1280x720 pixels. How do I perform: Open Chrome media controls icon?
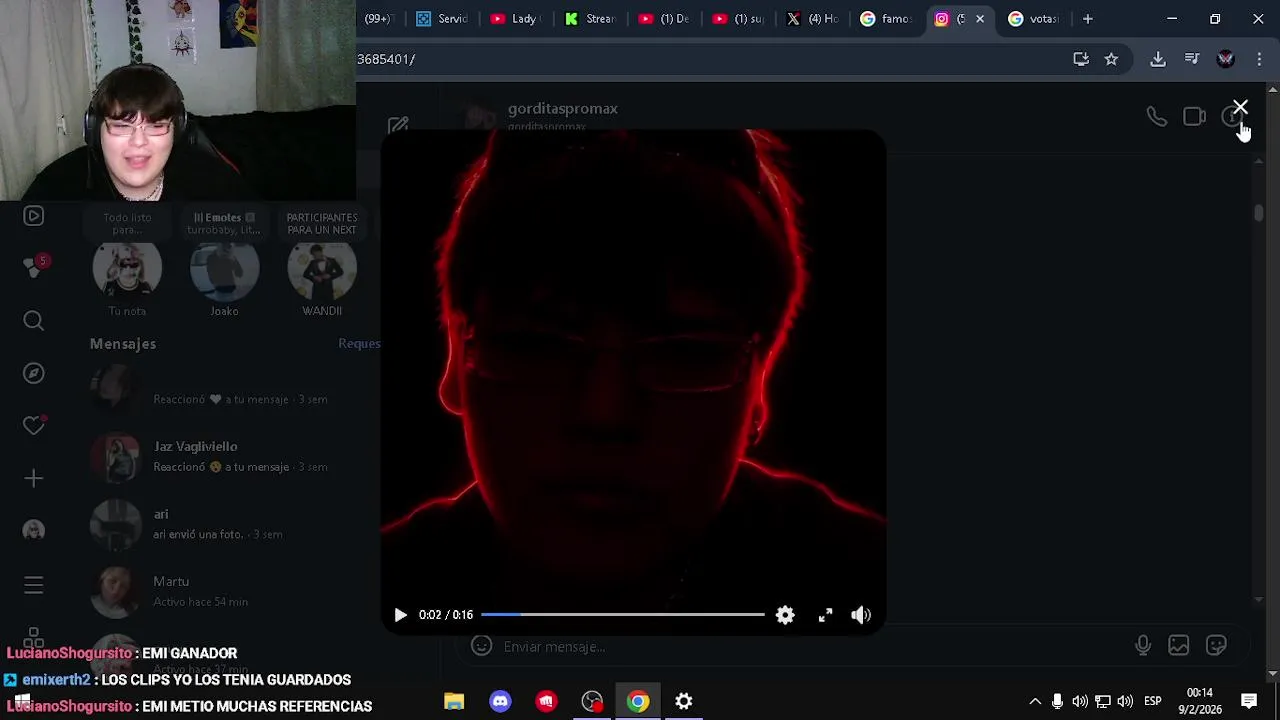coord(1192,59)
